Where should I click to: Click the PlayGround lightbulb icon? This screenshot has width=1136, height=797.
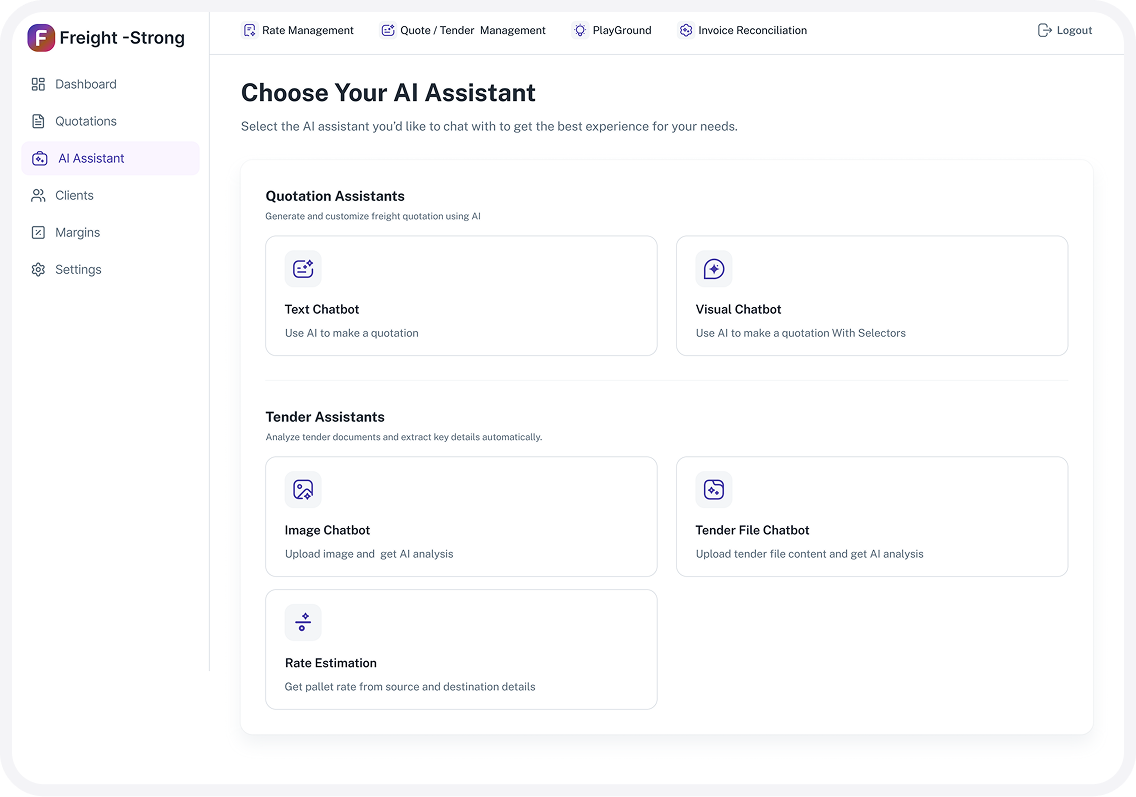[x=580, y=30]
